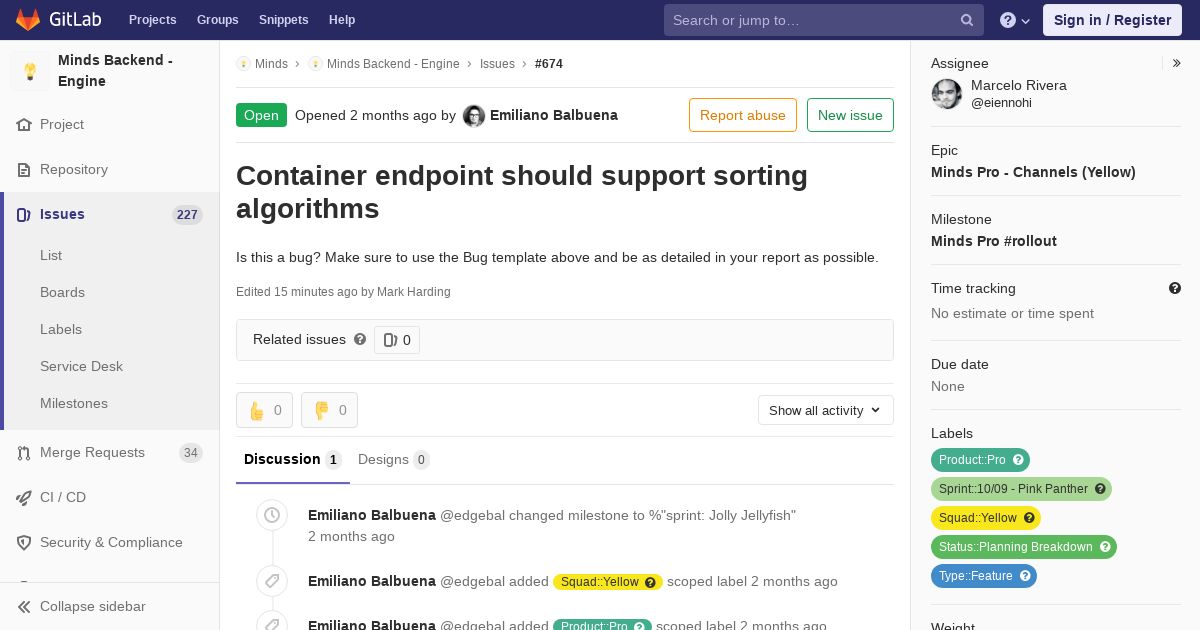Click the clock icon beside milestone change
This screenshot has height=630, width=1200.
[x=272, y=515]
